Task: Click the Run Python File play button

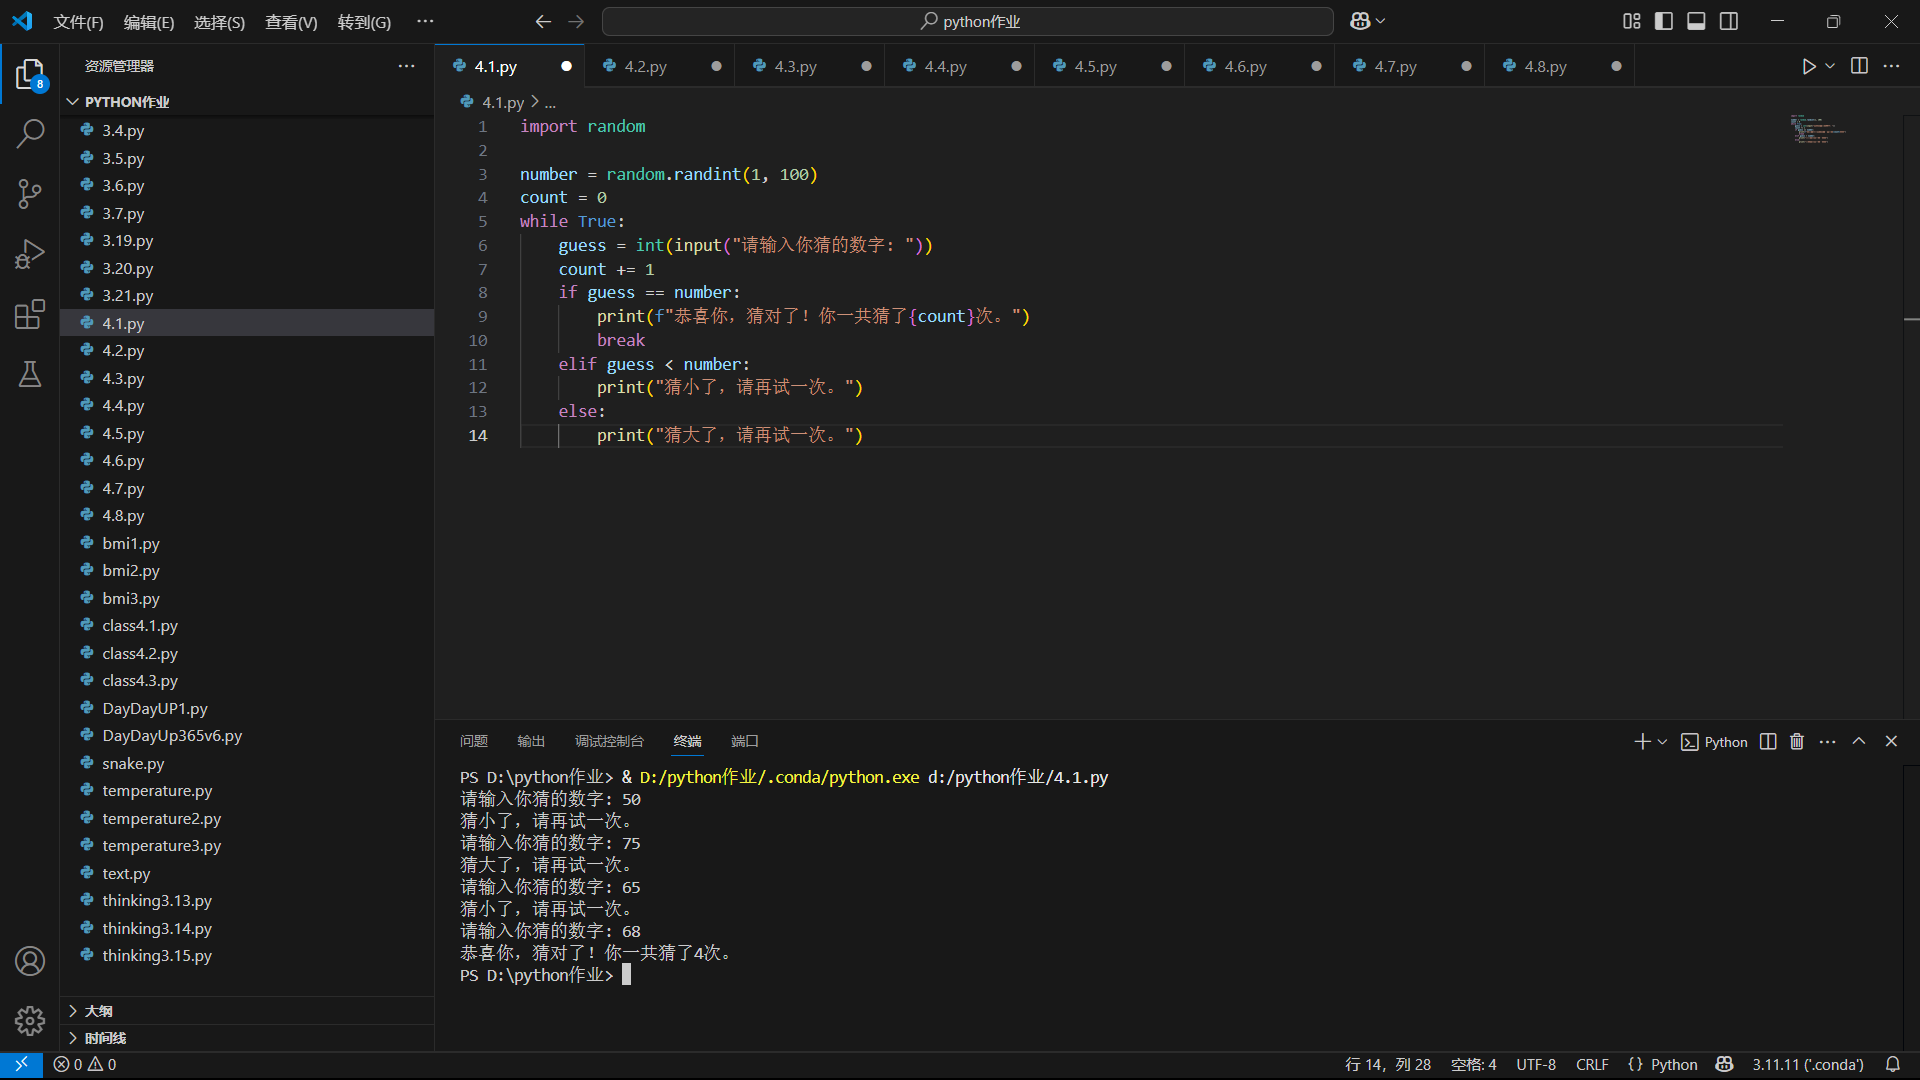Action: (1808, 66)
